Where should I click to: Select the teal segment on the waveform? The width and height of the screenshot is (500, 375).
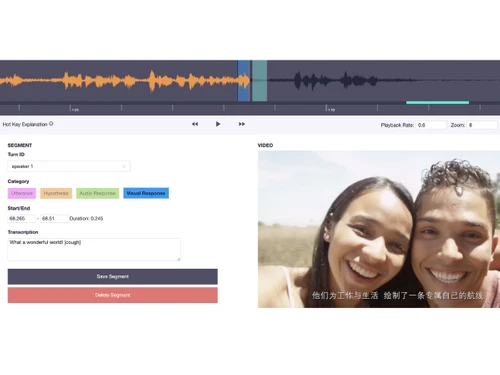[259, 81]
